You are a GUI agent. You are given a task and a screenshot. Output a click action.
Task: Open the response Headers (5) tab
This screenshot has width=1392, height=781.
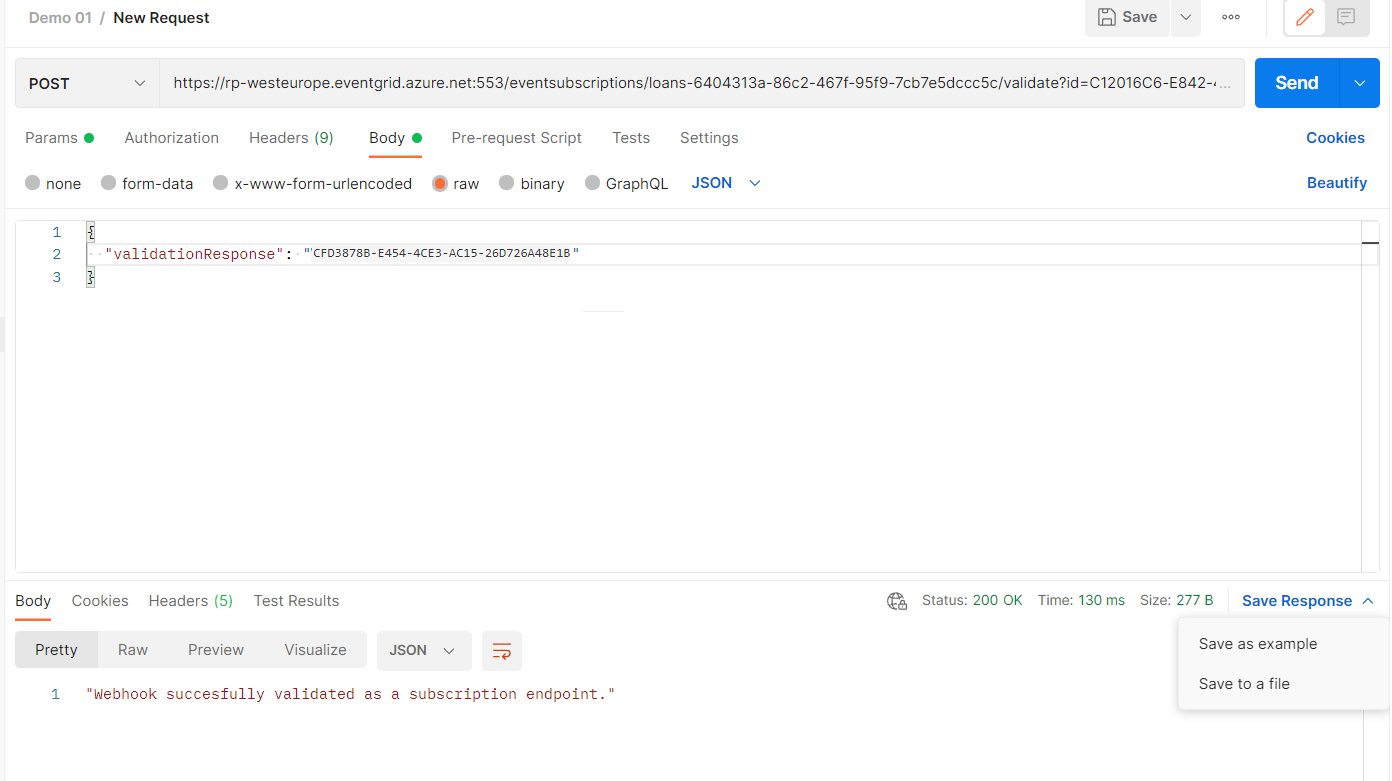coord(191,601)
